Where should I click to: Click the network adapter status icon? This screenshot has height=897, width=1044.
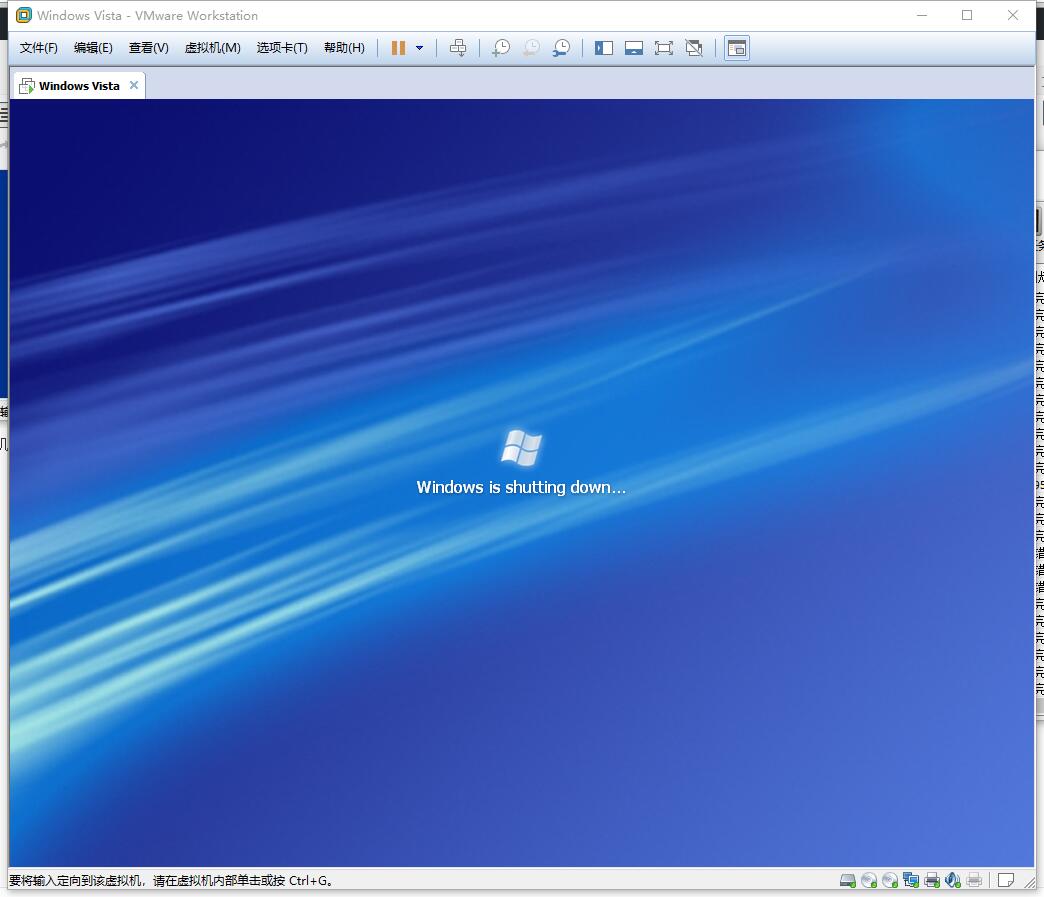click(911, 880)
